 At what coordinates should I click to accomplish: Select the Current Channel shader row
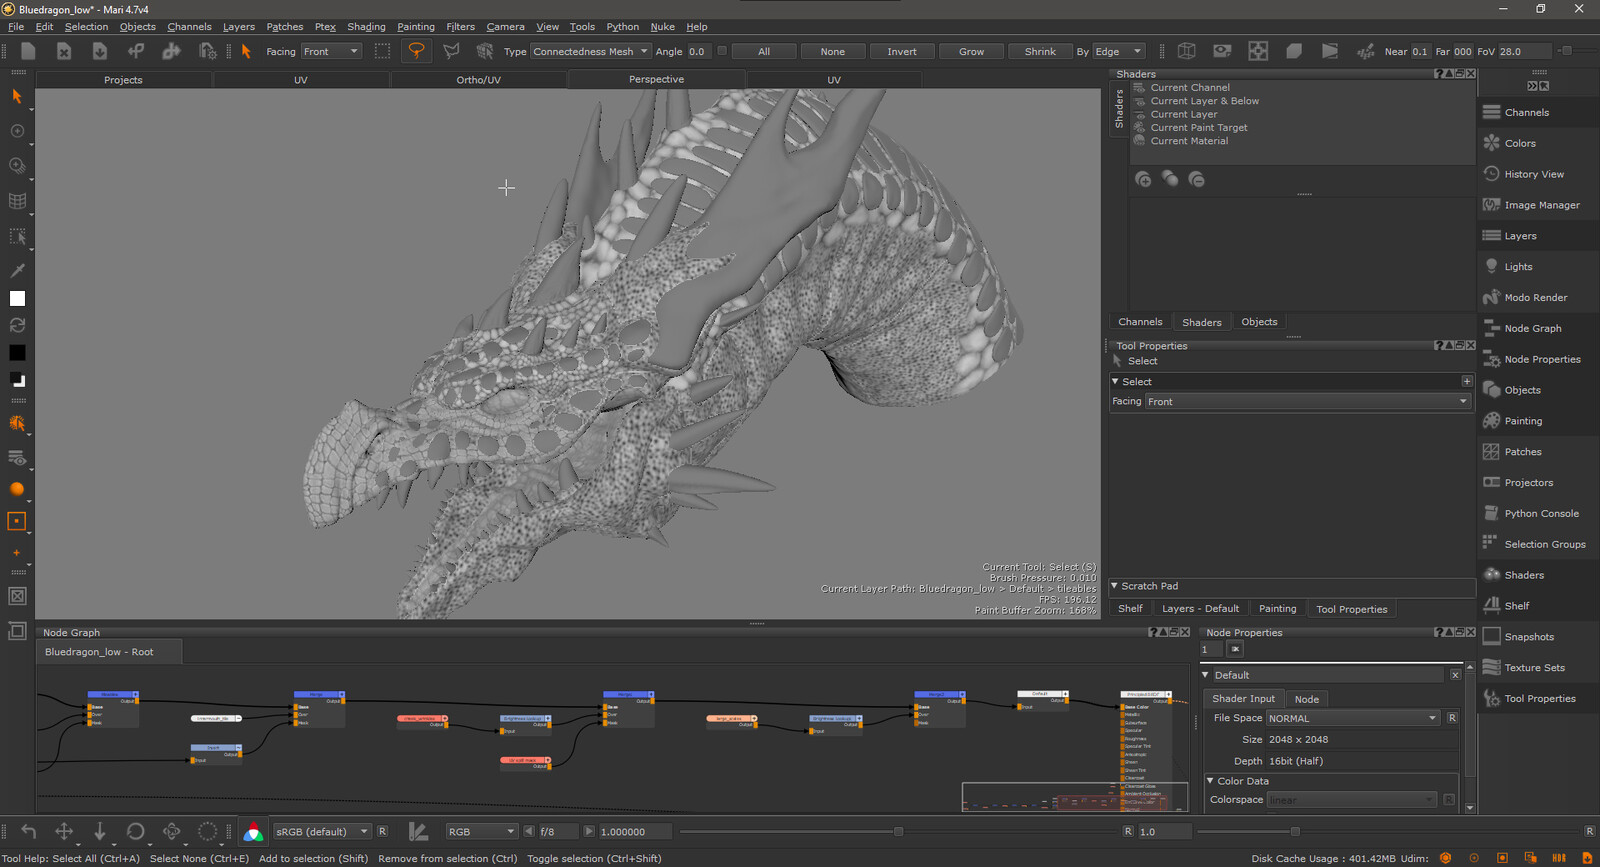(x=1190, y=88)
